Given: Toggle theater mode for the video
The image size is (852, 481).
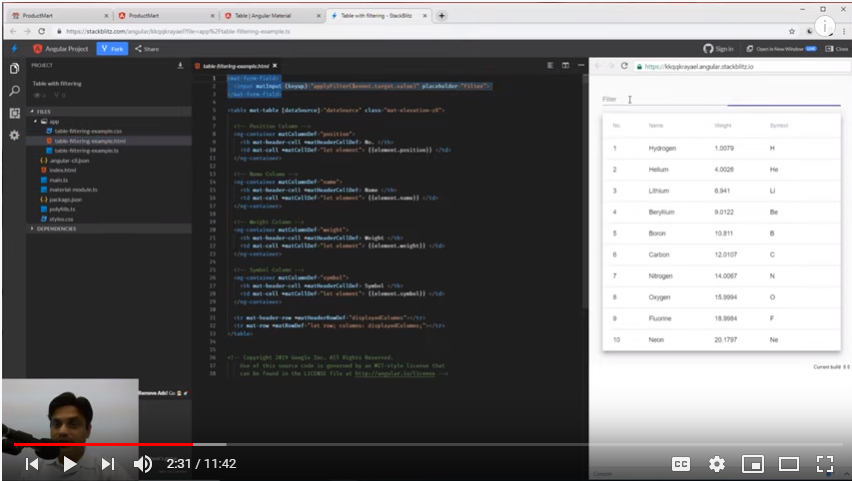Looking at the screenshot, I should tap(789, 464).
